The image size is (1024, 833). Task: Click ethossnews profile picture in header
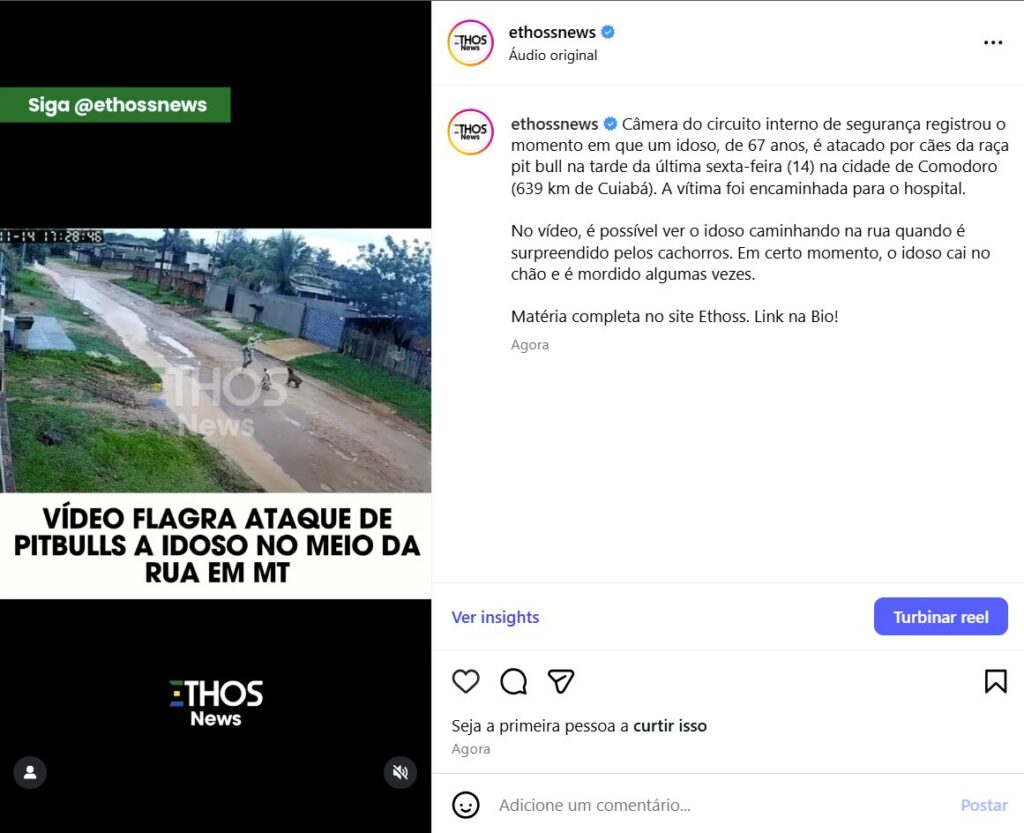tap(470, 43)
